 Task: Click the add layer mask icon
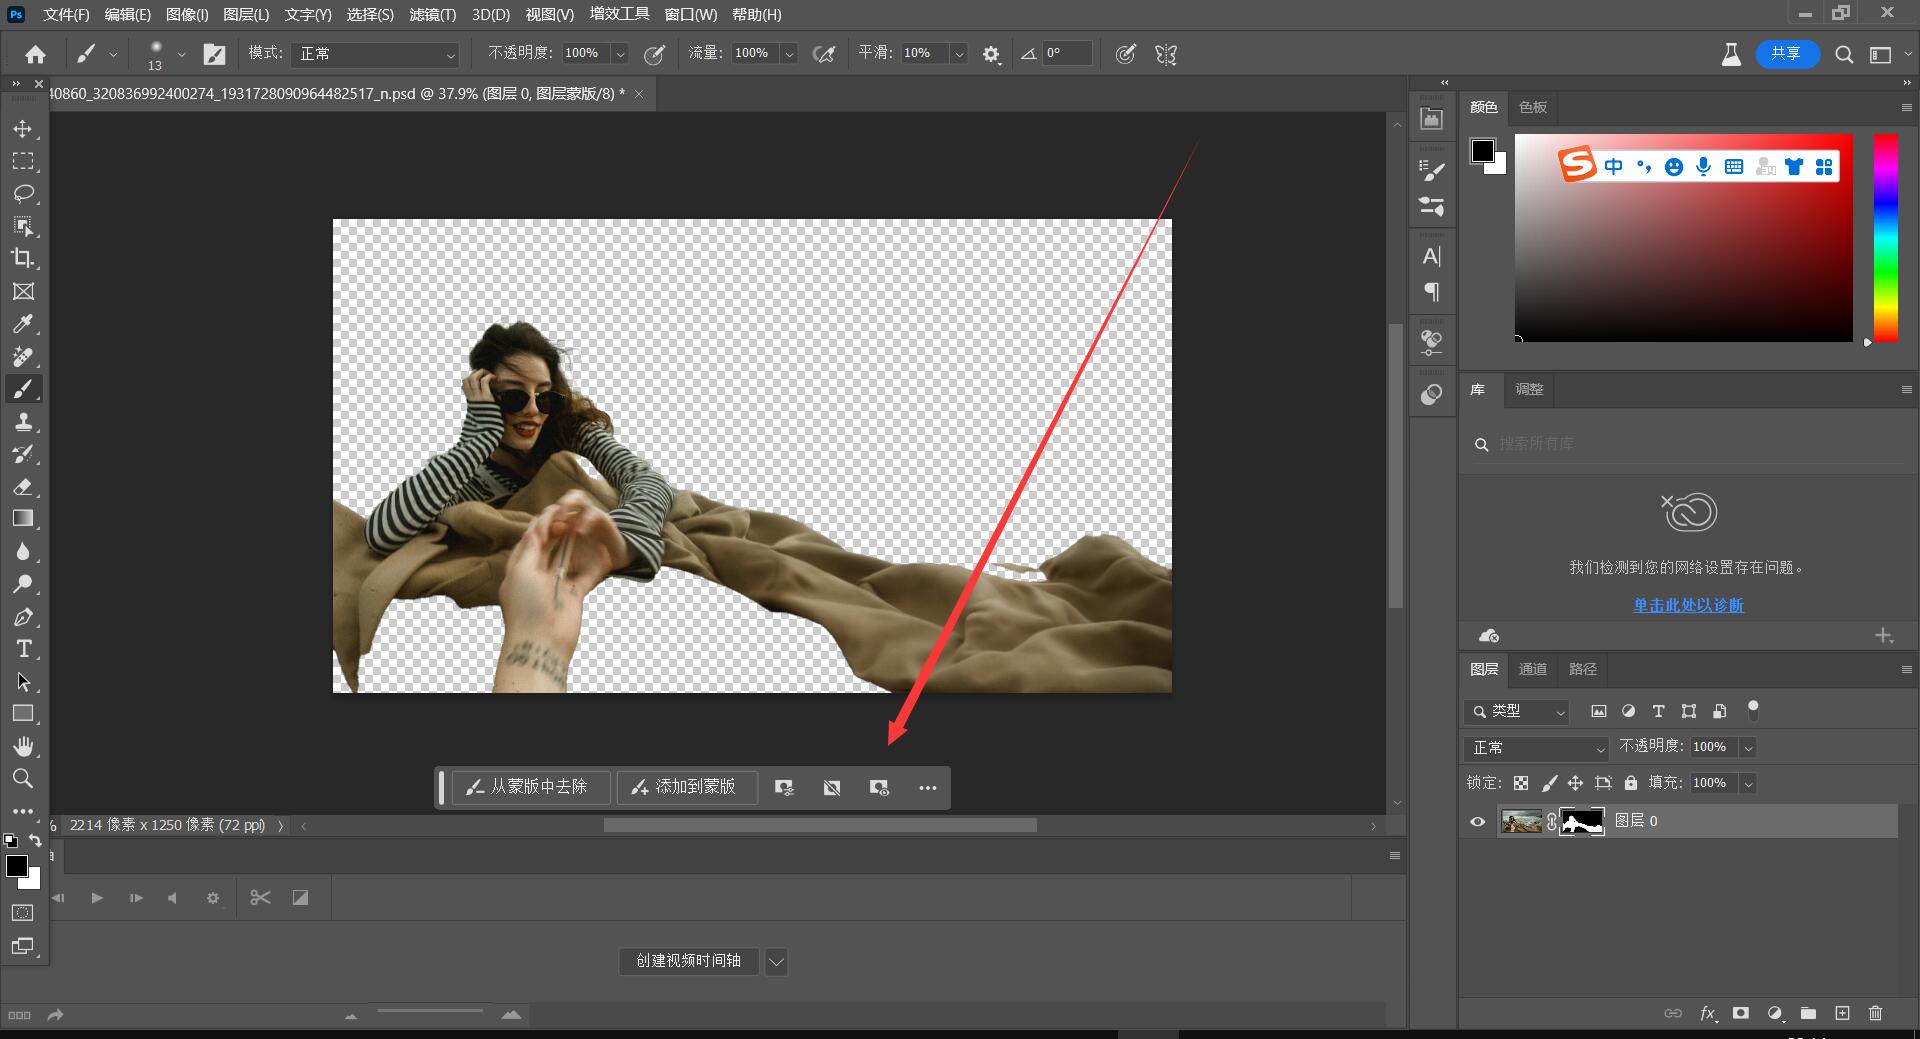[1741, 1013]
